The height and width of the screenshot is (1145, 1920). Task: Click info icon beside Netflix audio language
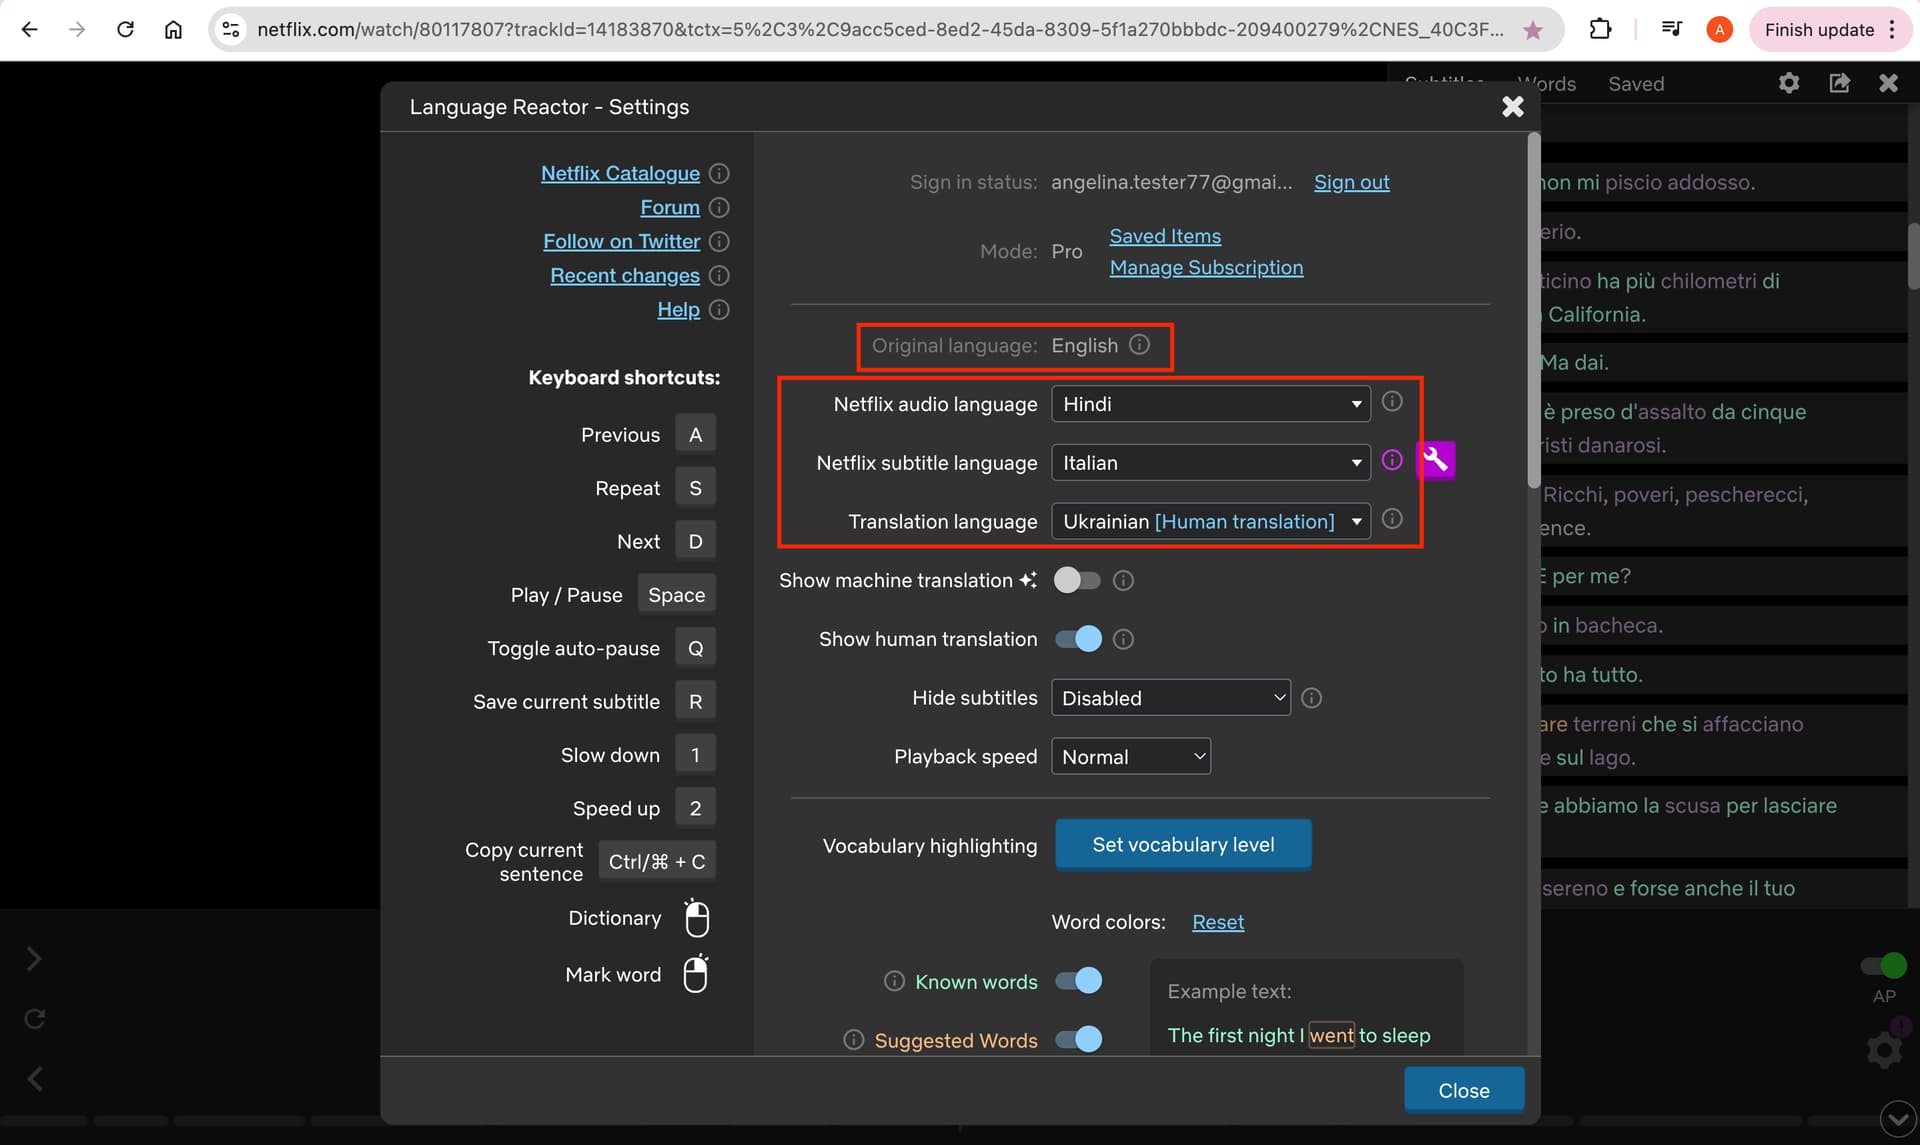pos(1392,402)
